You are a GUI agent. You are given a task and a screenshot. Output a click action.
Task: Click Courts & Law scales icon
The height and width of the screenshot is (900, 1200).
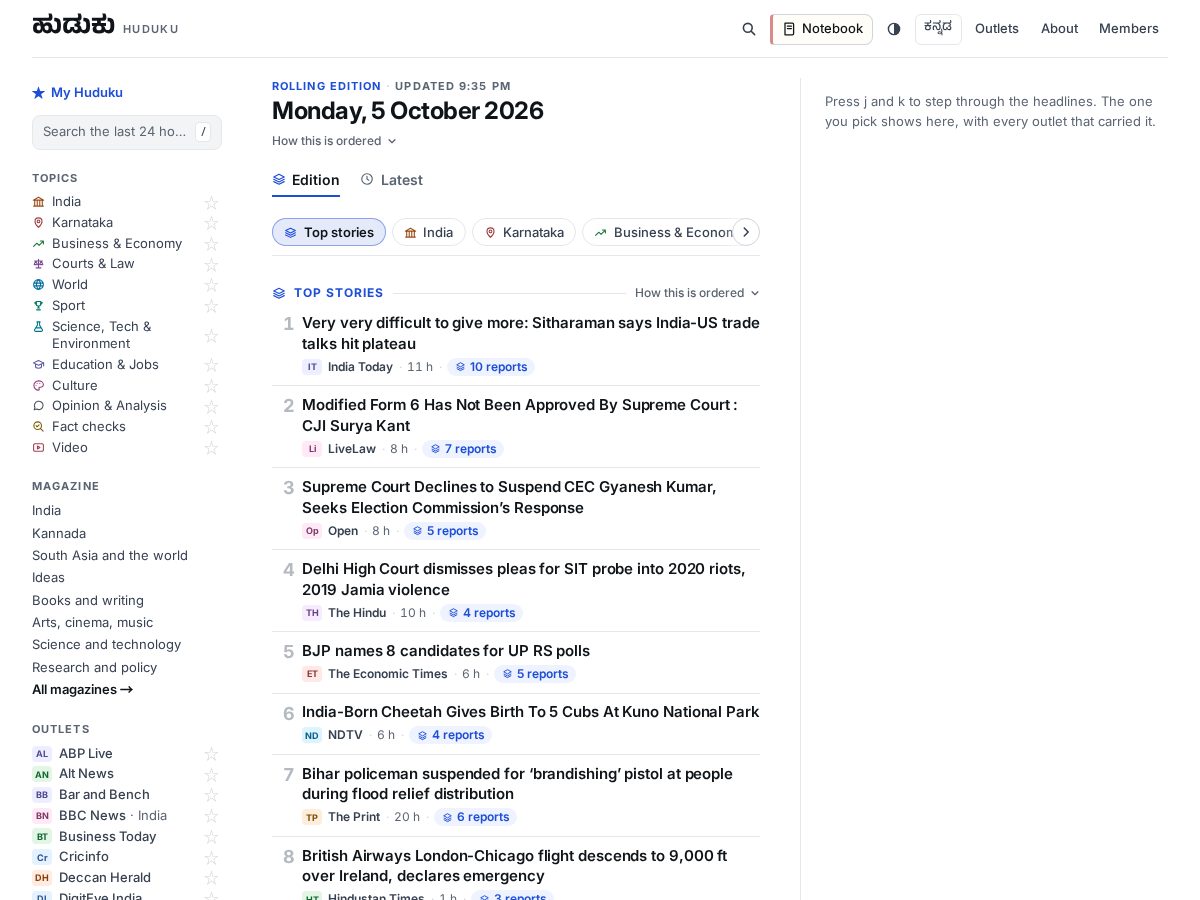point(39,264)
